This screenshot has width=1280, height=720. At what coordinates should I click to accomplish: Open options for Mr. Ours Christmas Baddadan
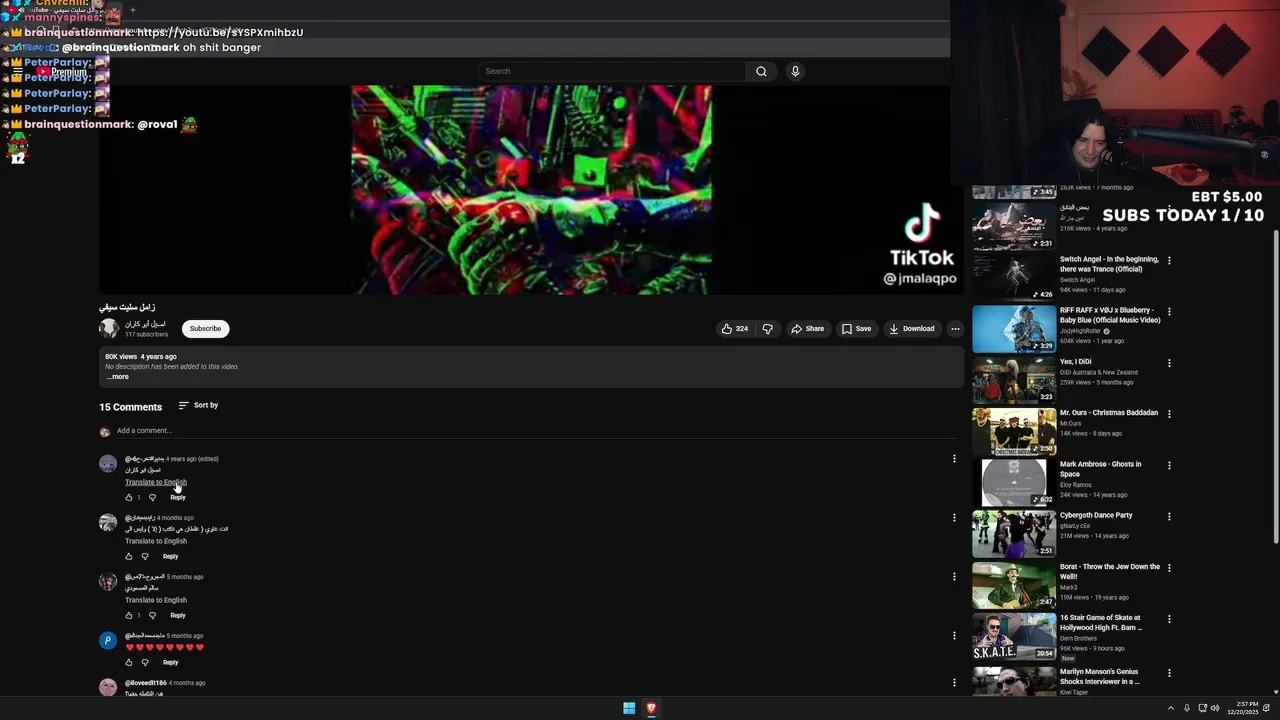(1169, 414)
